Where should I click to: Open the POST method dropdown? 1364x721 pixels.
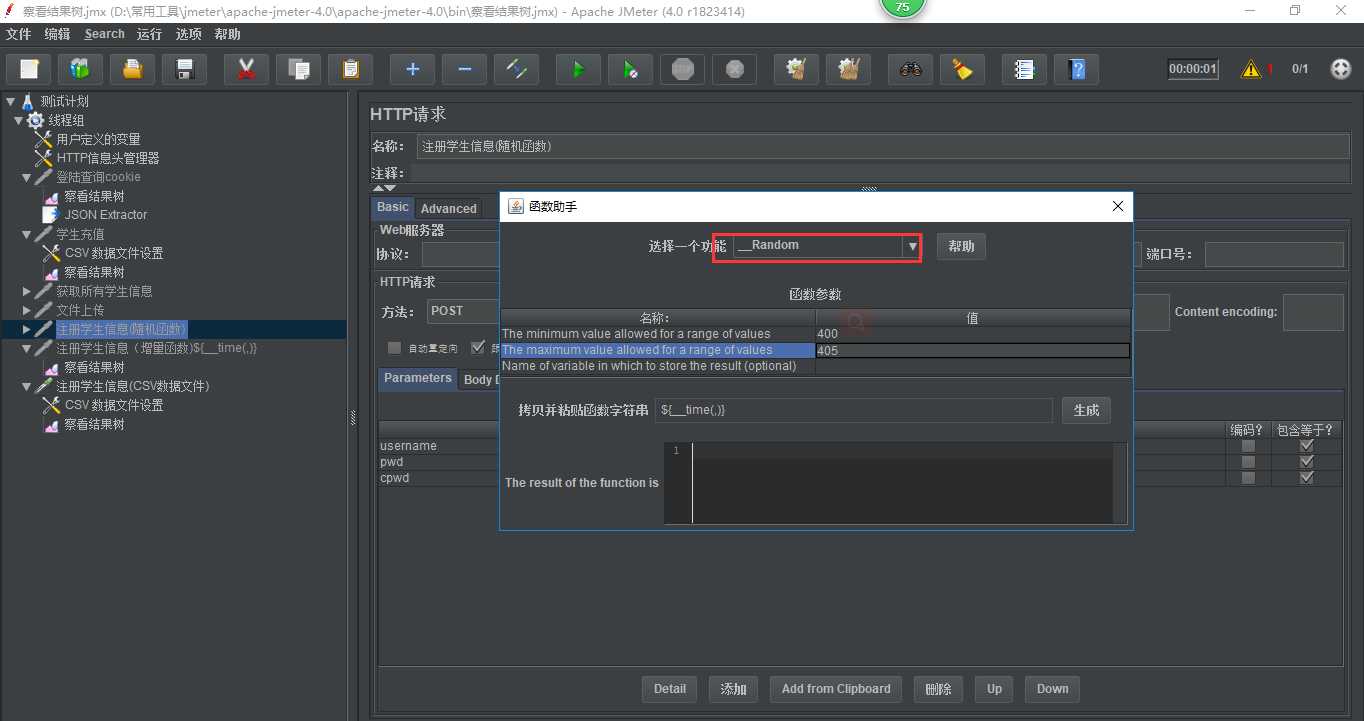(x=463, y=312)
